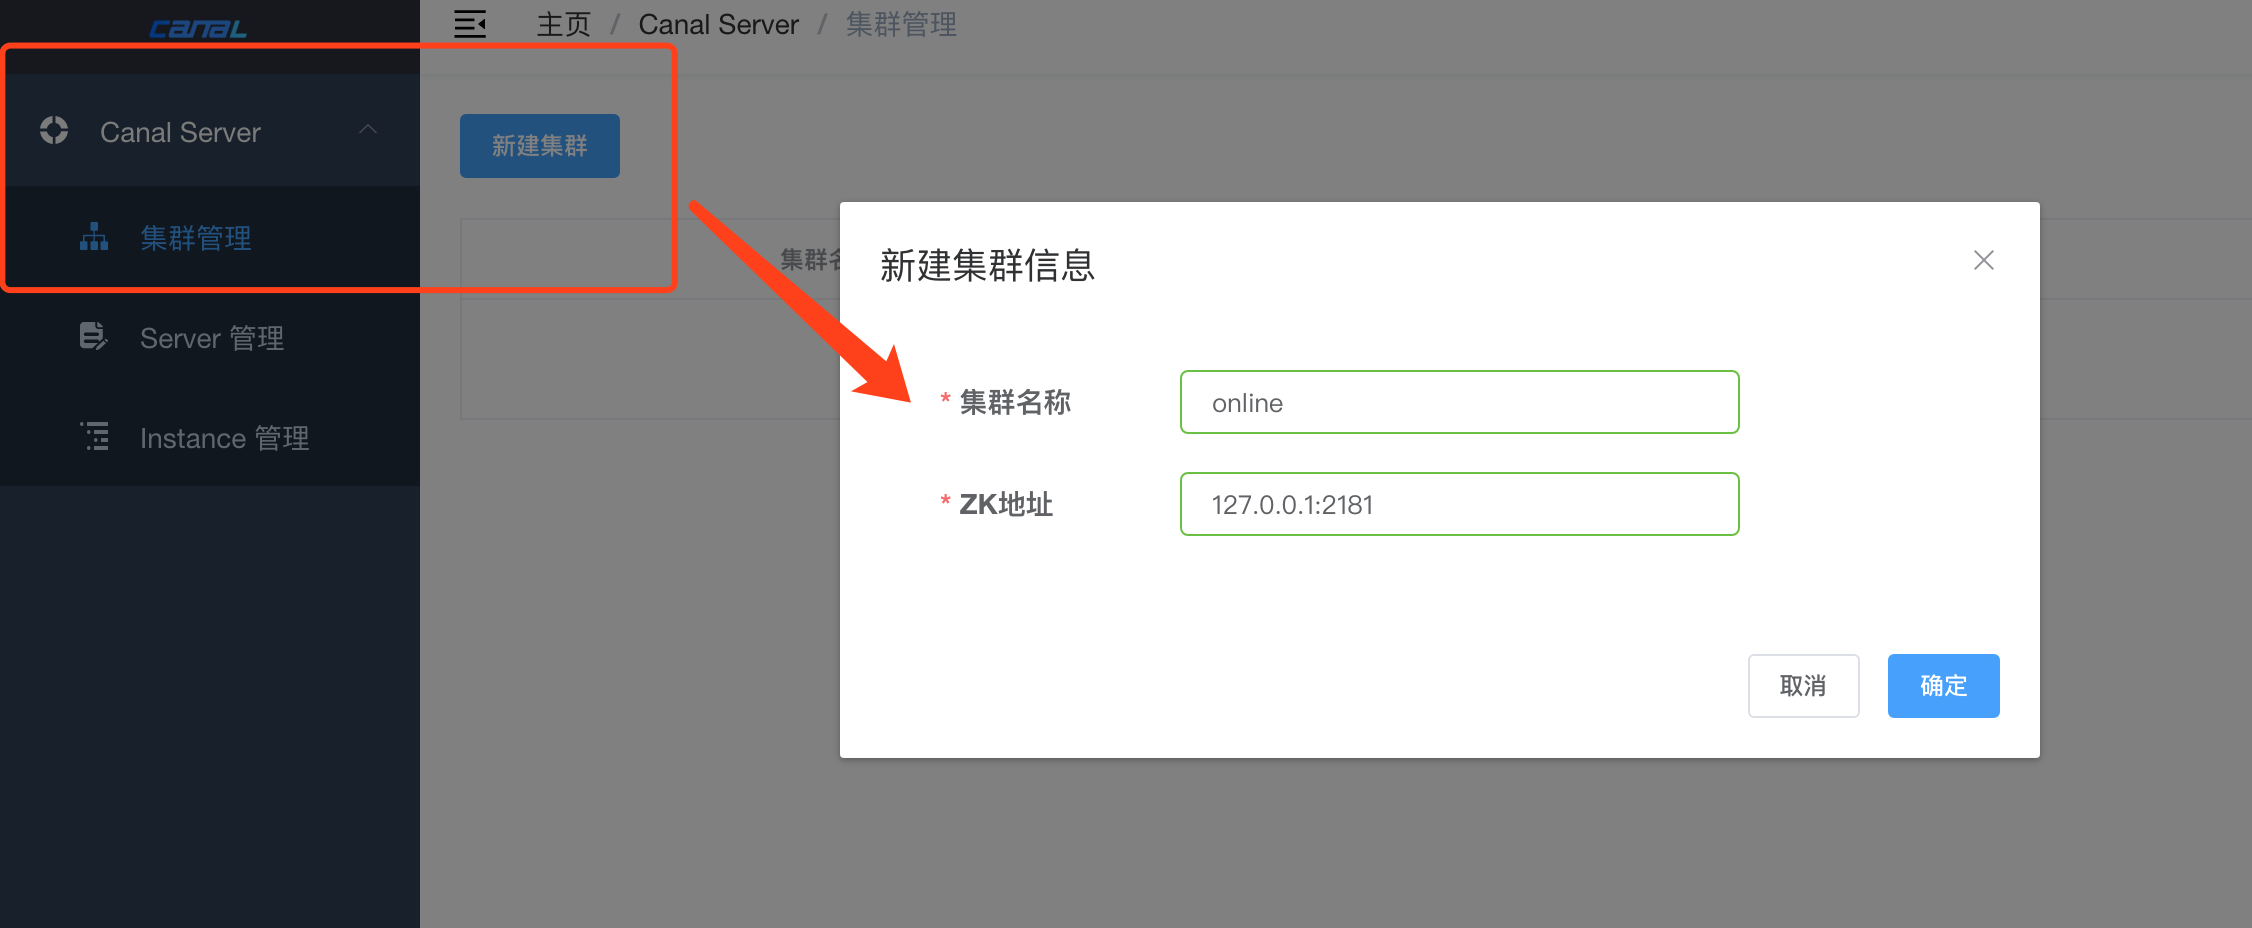Image resolution: width=2252 pixels, height=928 pixels.
Task: Click the 集群名称 field label
Action: [x=1015, y=402]
